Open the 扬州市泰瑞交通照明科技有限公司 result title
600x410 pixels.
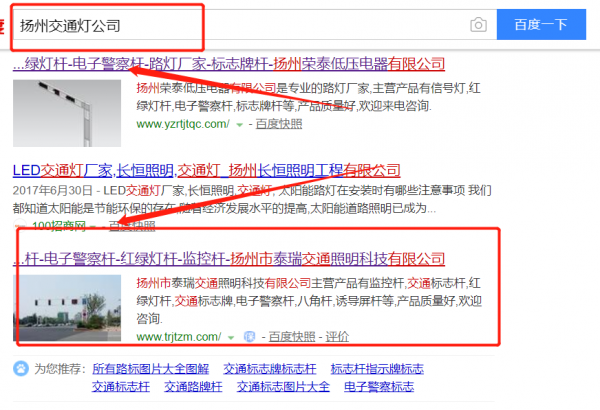point(229,259)
